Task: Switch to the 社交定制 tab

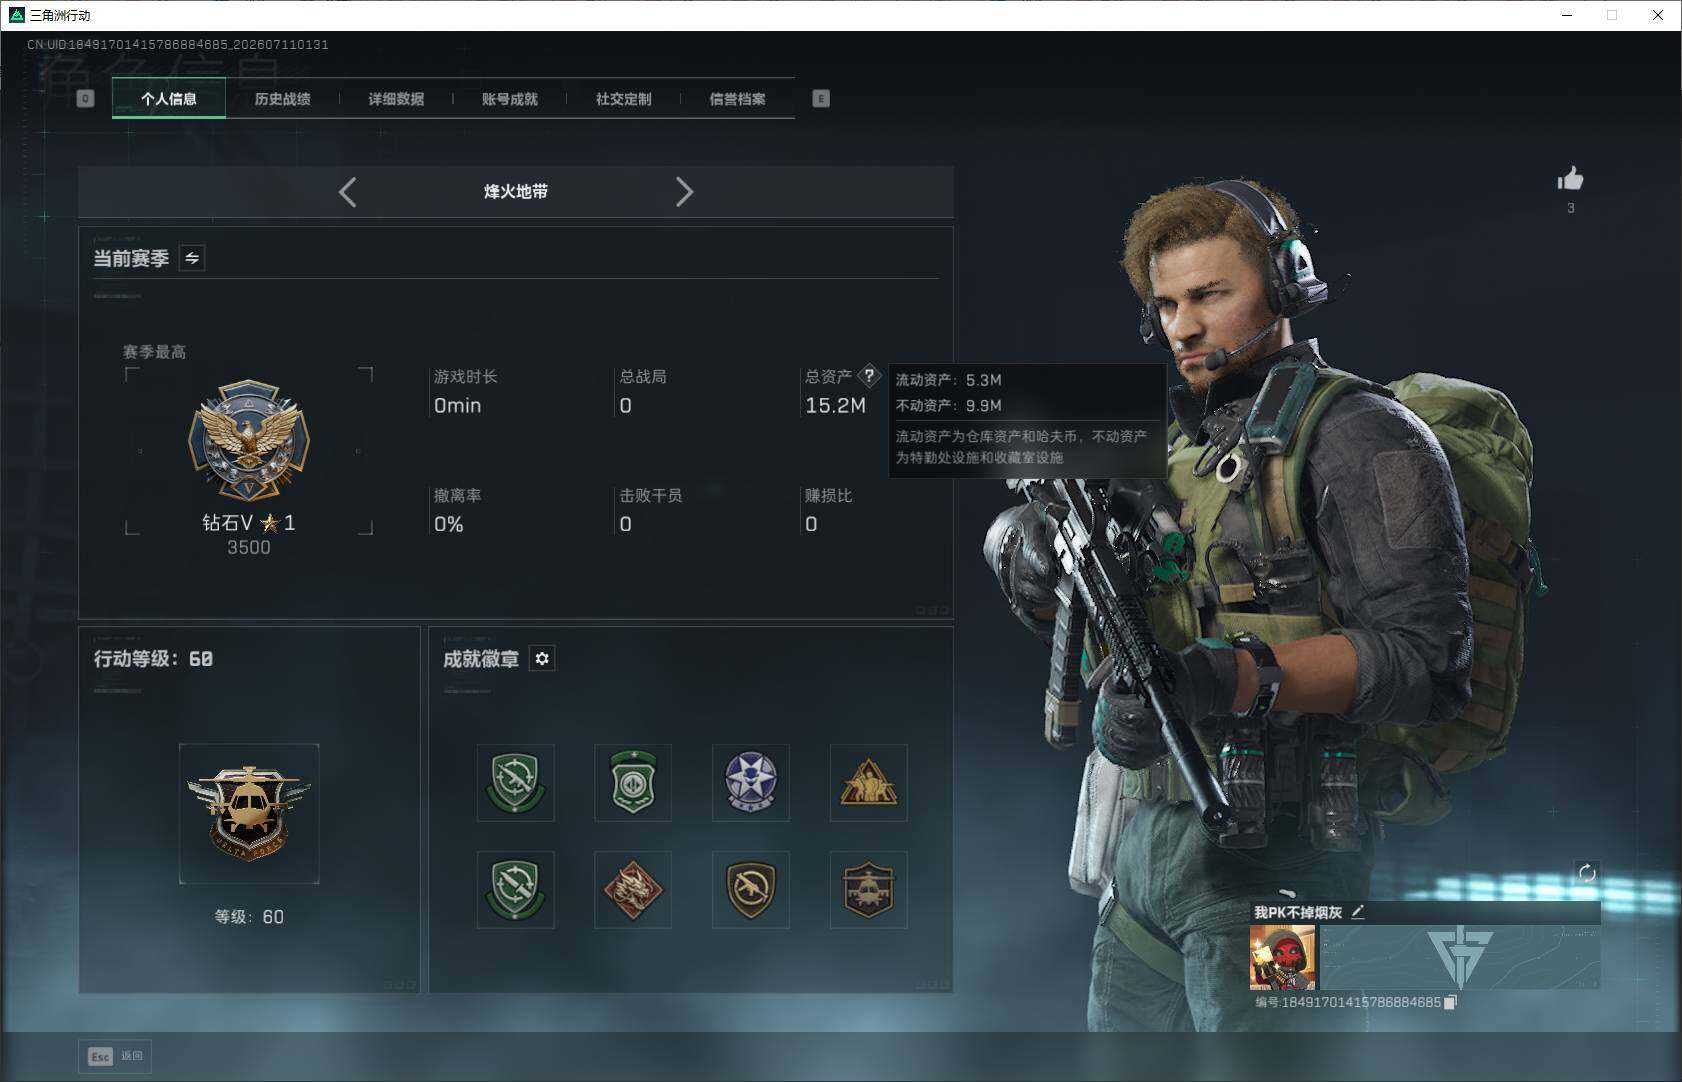Action: click(624, 99)
